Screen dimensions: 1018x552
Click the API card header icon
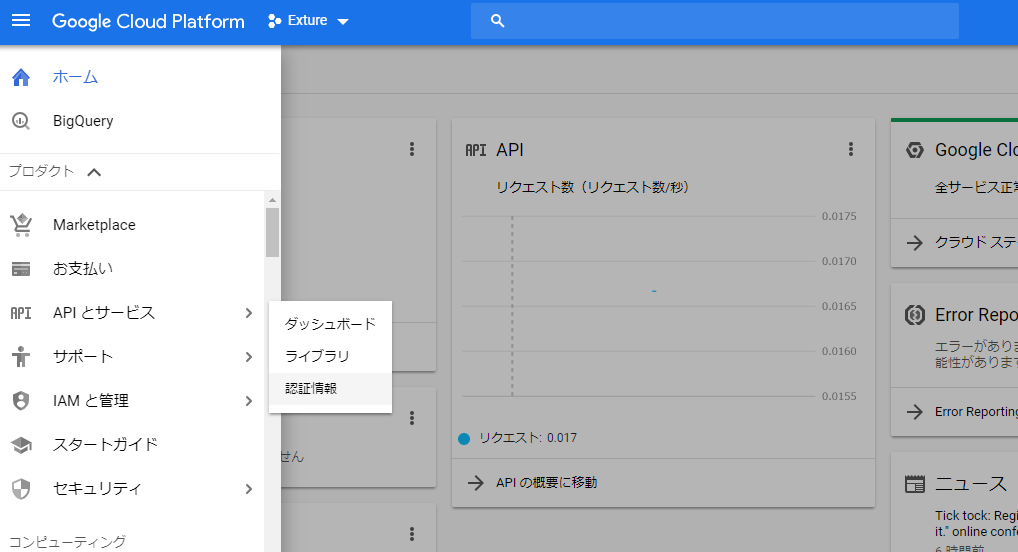(475, 150)
